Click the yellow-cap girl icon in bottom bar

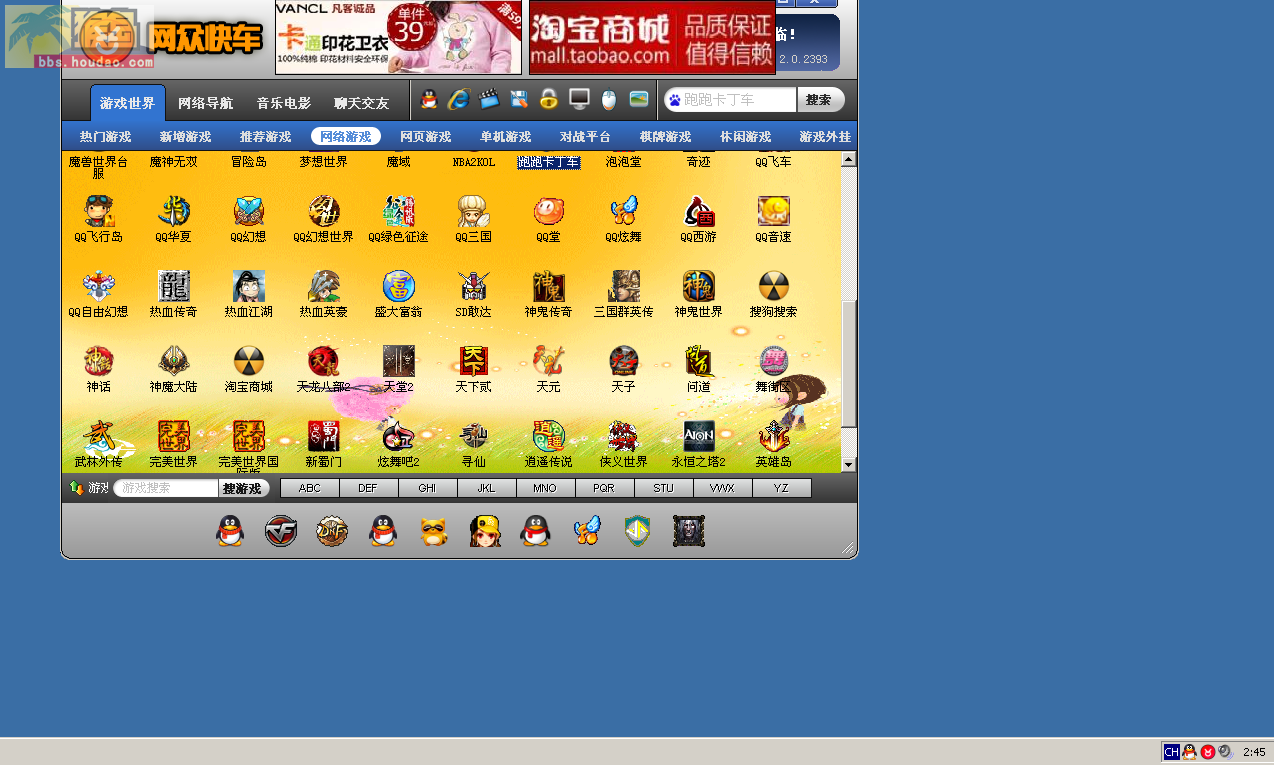[485, 531]
